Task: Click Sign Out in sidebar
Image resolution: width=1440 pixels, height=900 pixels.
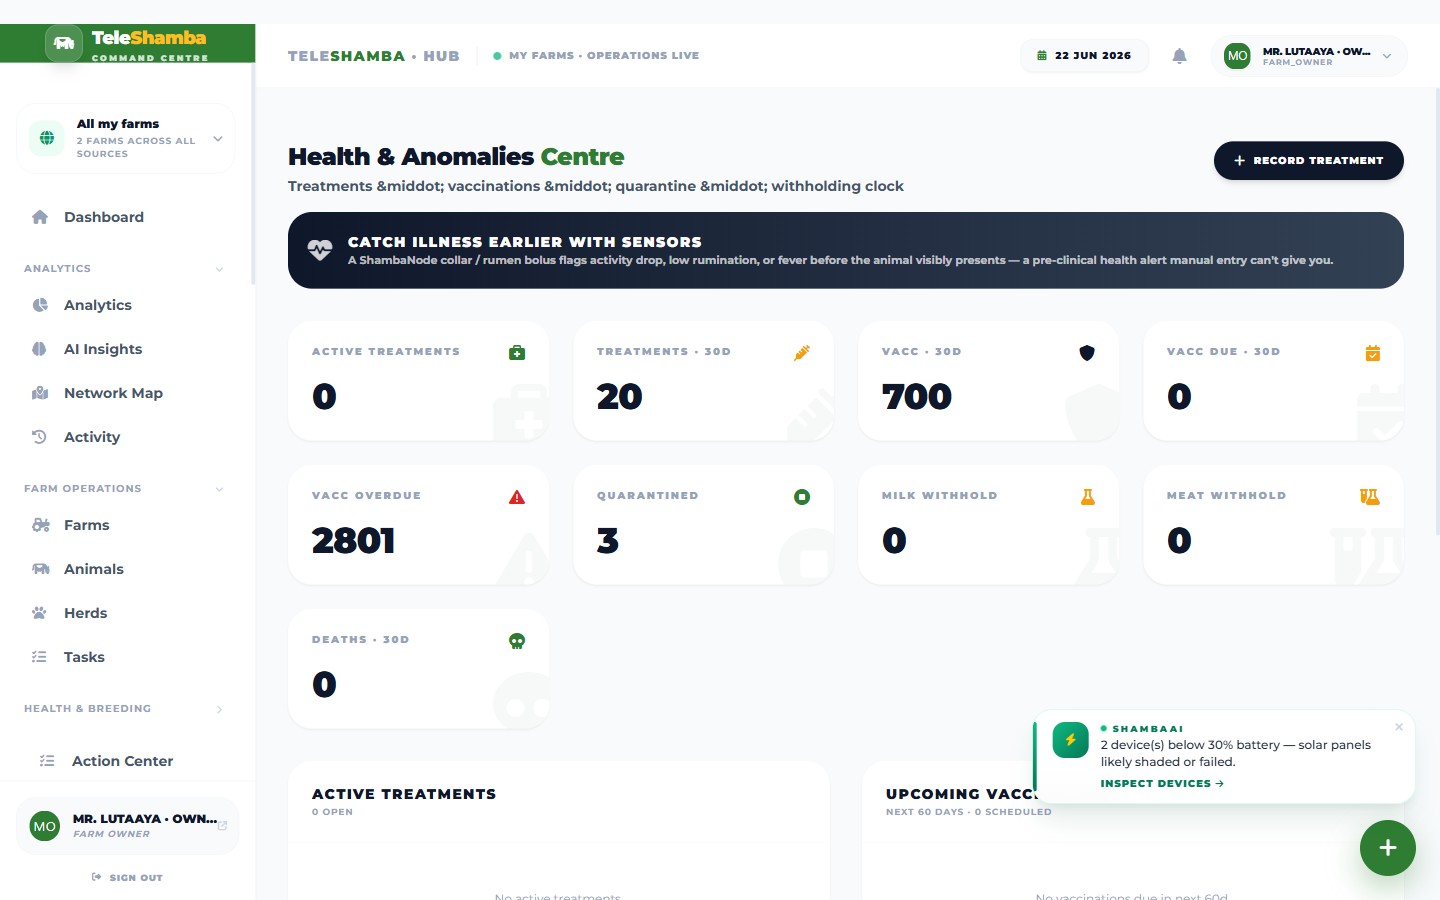Action: pyautogui.click(x=126, y=877)
